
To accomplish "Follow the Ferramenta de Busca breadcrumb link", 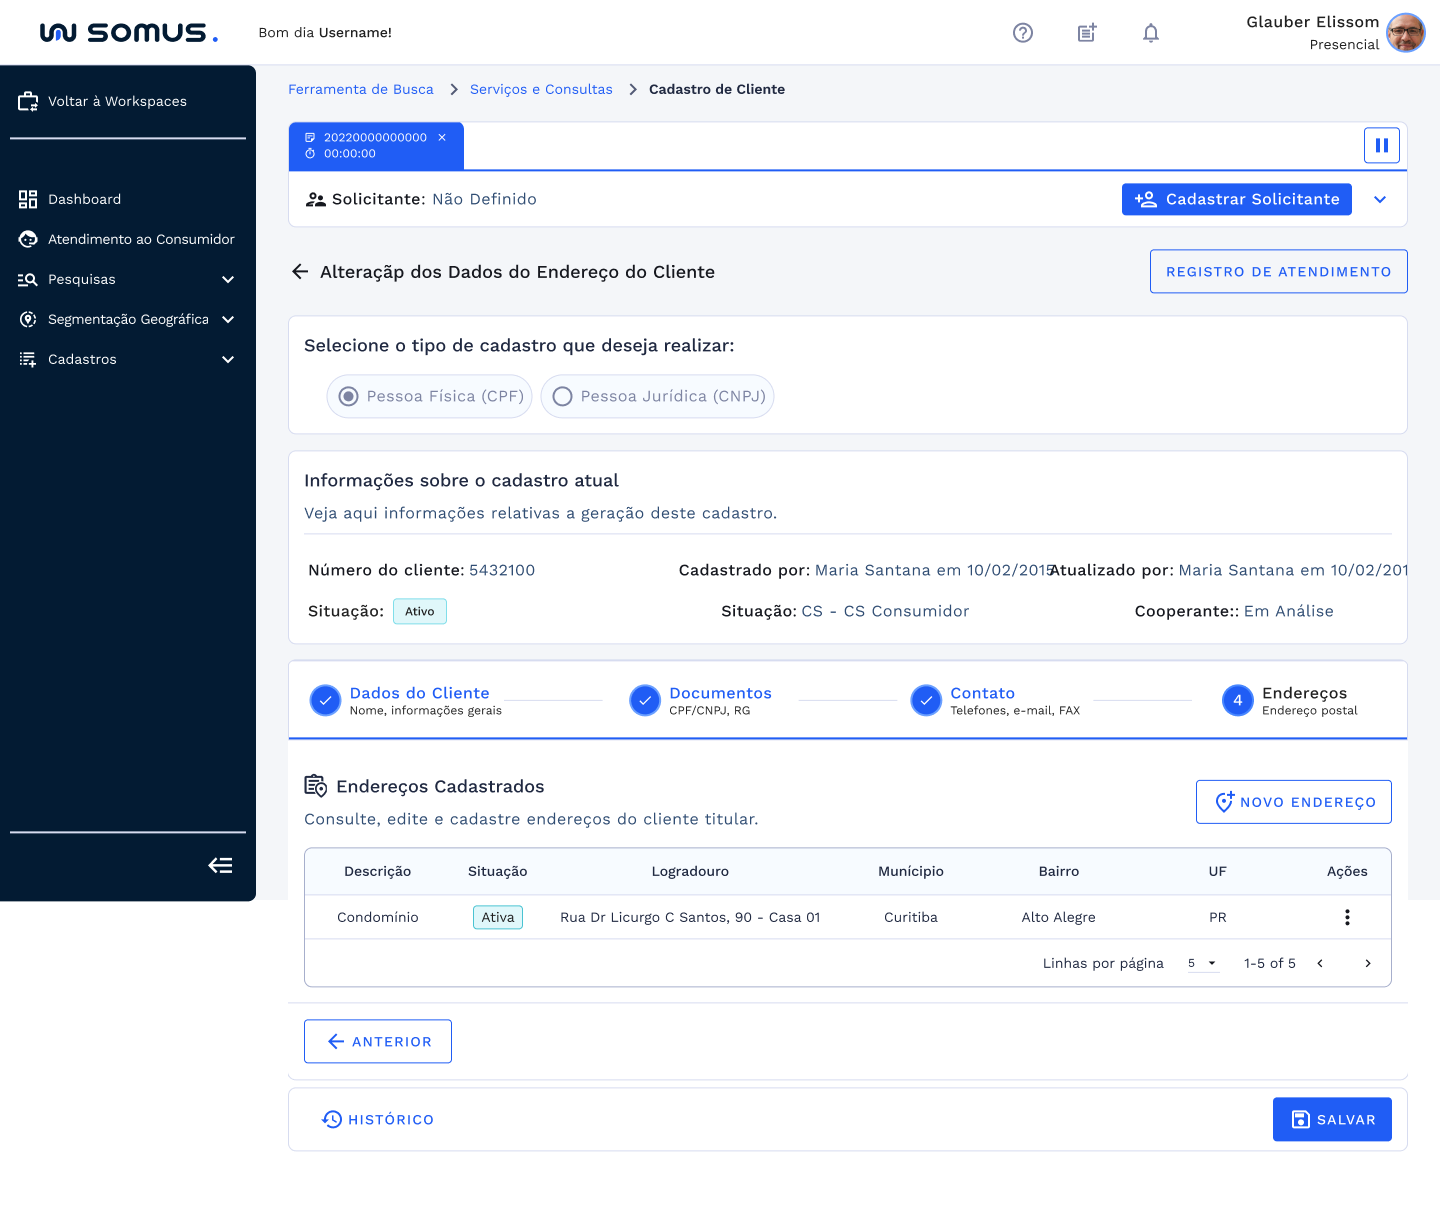I will (x=361, y=90).
